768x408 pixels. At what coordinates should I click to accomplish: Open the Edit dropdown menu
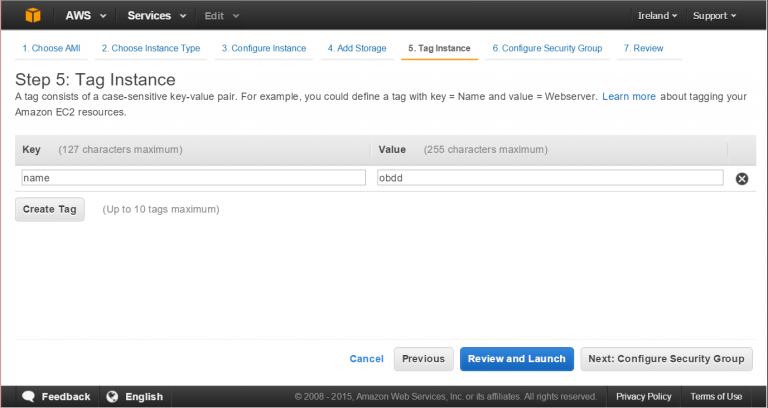[221, 16]
